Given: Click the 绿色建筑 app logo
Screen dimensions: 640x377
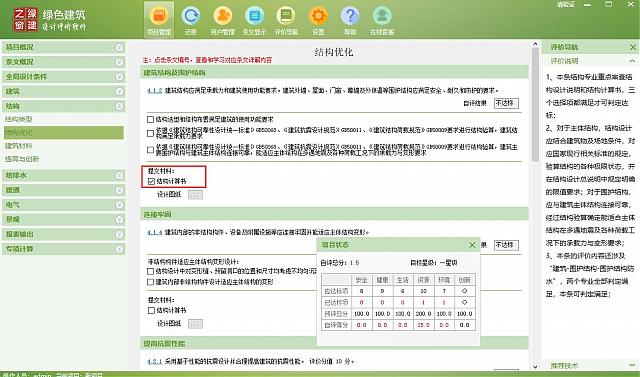Looking at the screenshot, I should pyautogui.click(x=50, y=20).
